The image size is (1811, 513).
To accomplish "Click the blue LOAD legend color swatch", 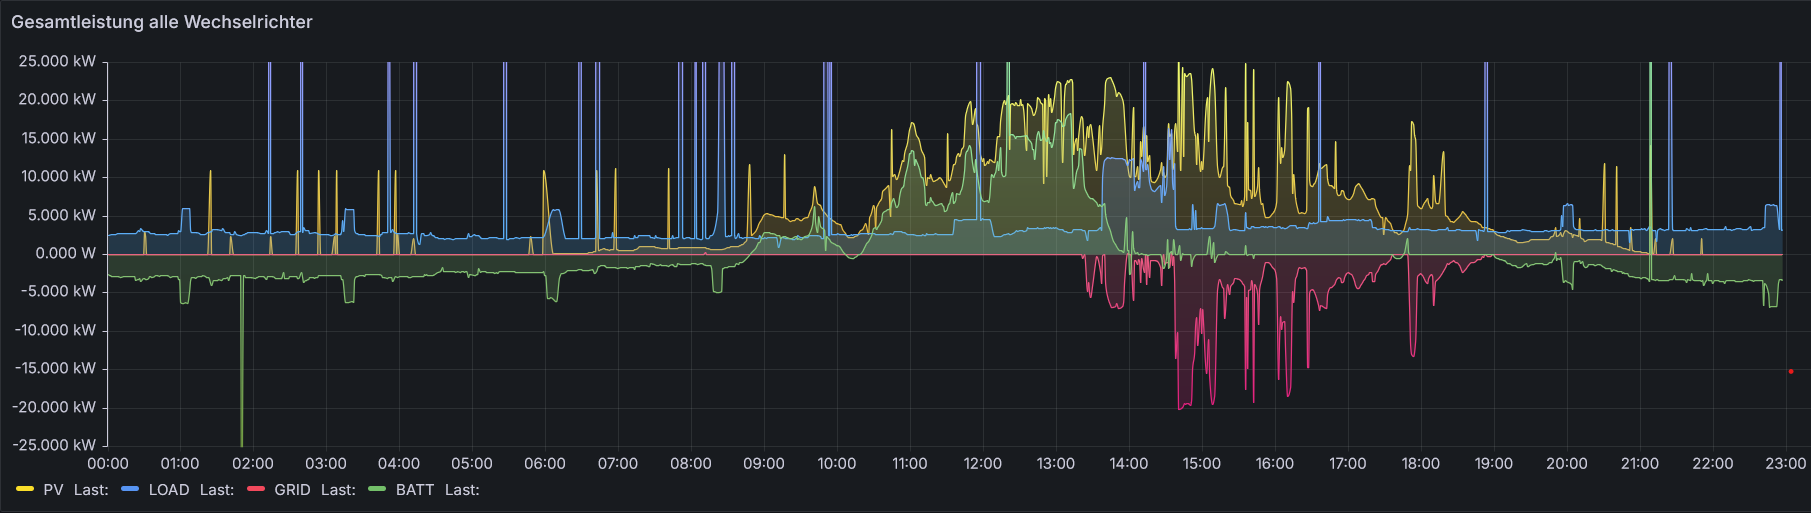I will [130, 490].
